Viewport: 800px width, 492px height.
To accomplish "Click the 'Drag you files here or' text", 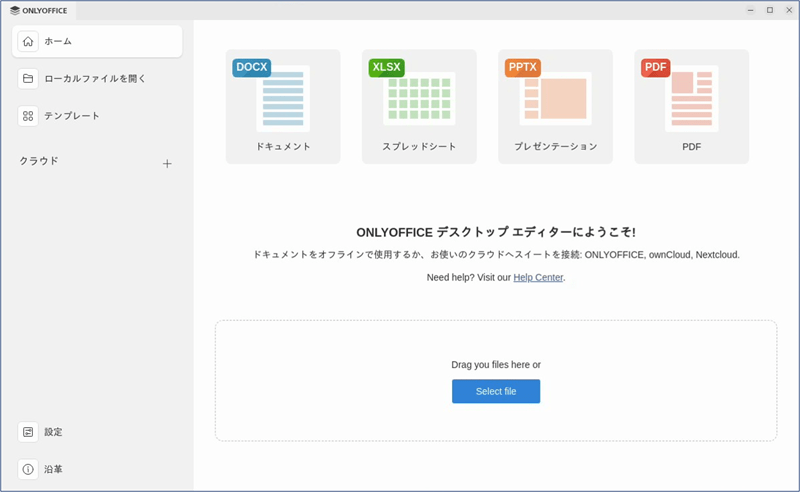I will (496, 365).
